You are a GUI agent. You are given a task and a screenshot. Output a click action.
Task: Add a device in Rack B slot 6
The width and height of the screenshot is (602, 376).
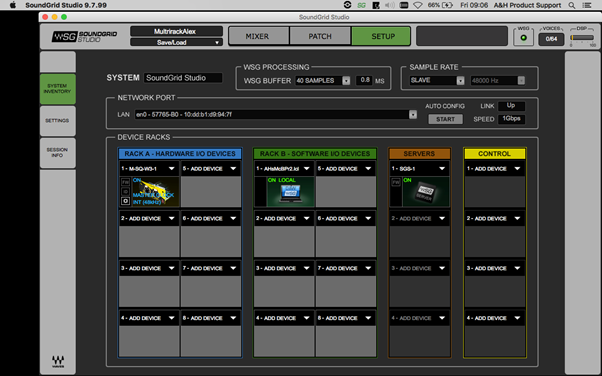pos(346,219)
